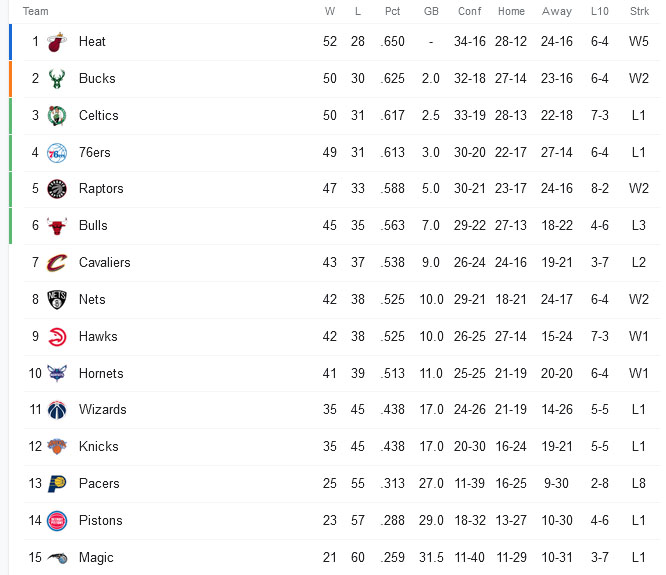Open the Pistons team name link

point(100,520)
